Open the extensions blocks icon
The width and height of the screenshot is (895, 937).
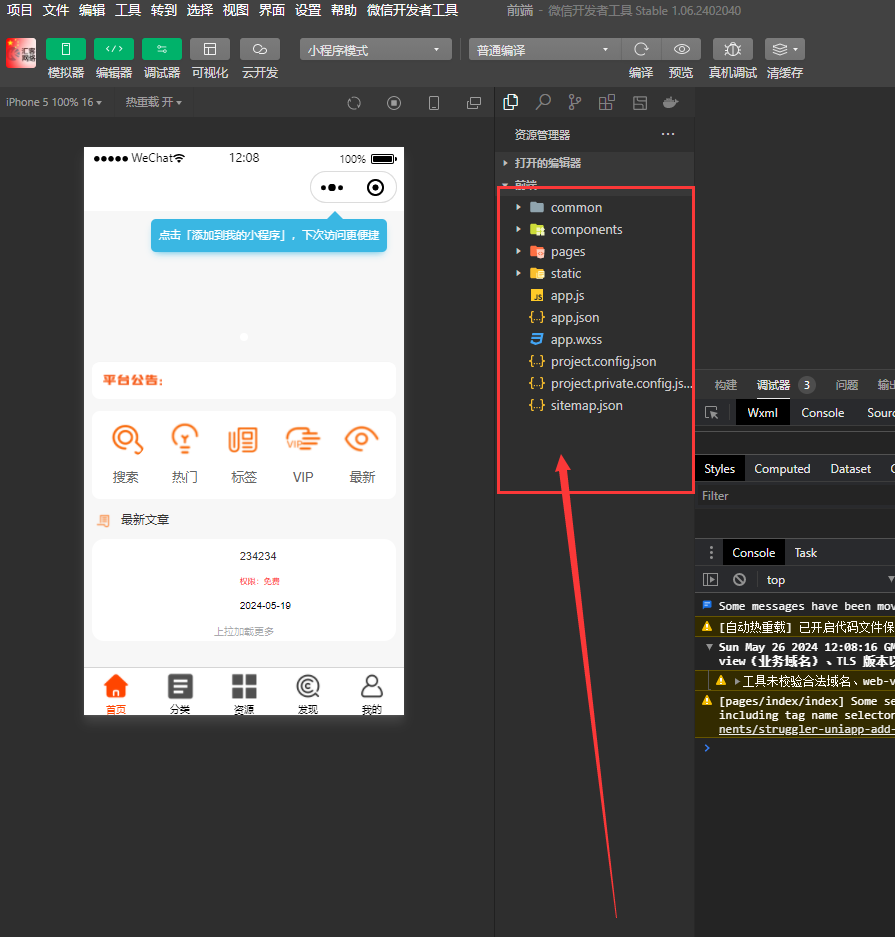(606, 102)
